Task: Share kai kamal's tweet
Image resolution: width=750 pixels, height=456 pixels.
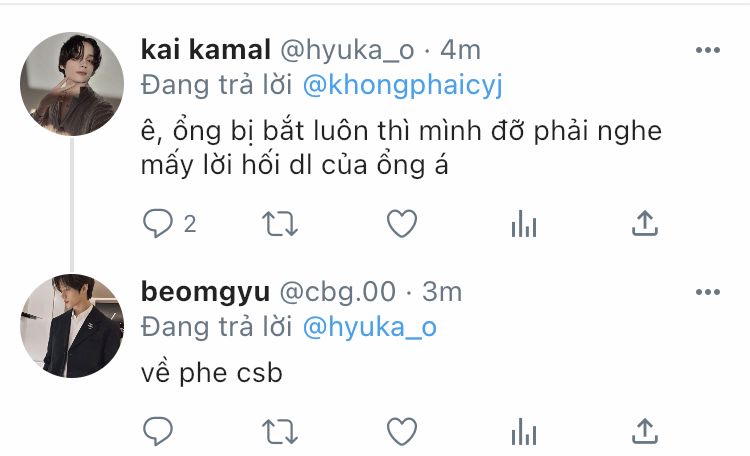Action: pos(645,223)
